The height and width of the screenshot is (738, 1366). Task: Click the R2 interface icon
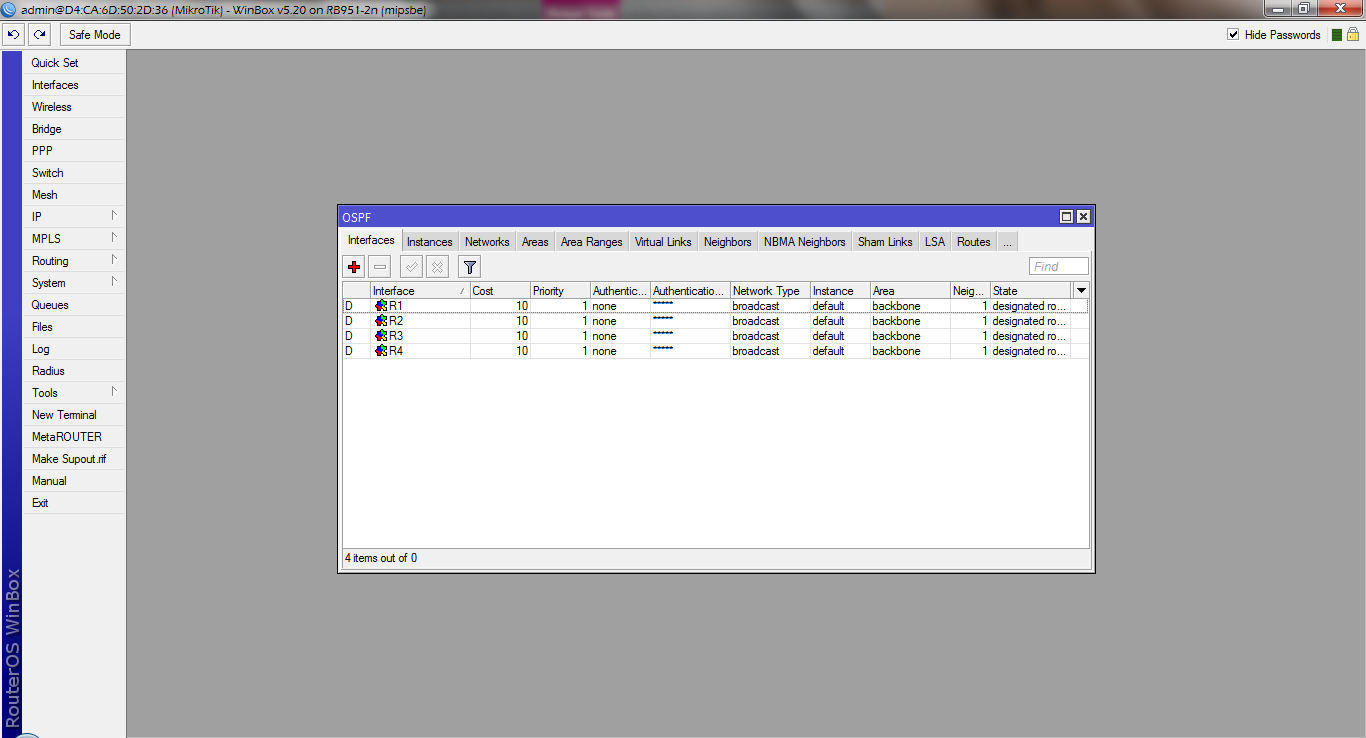click(381, 321)
